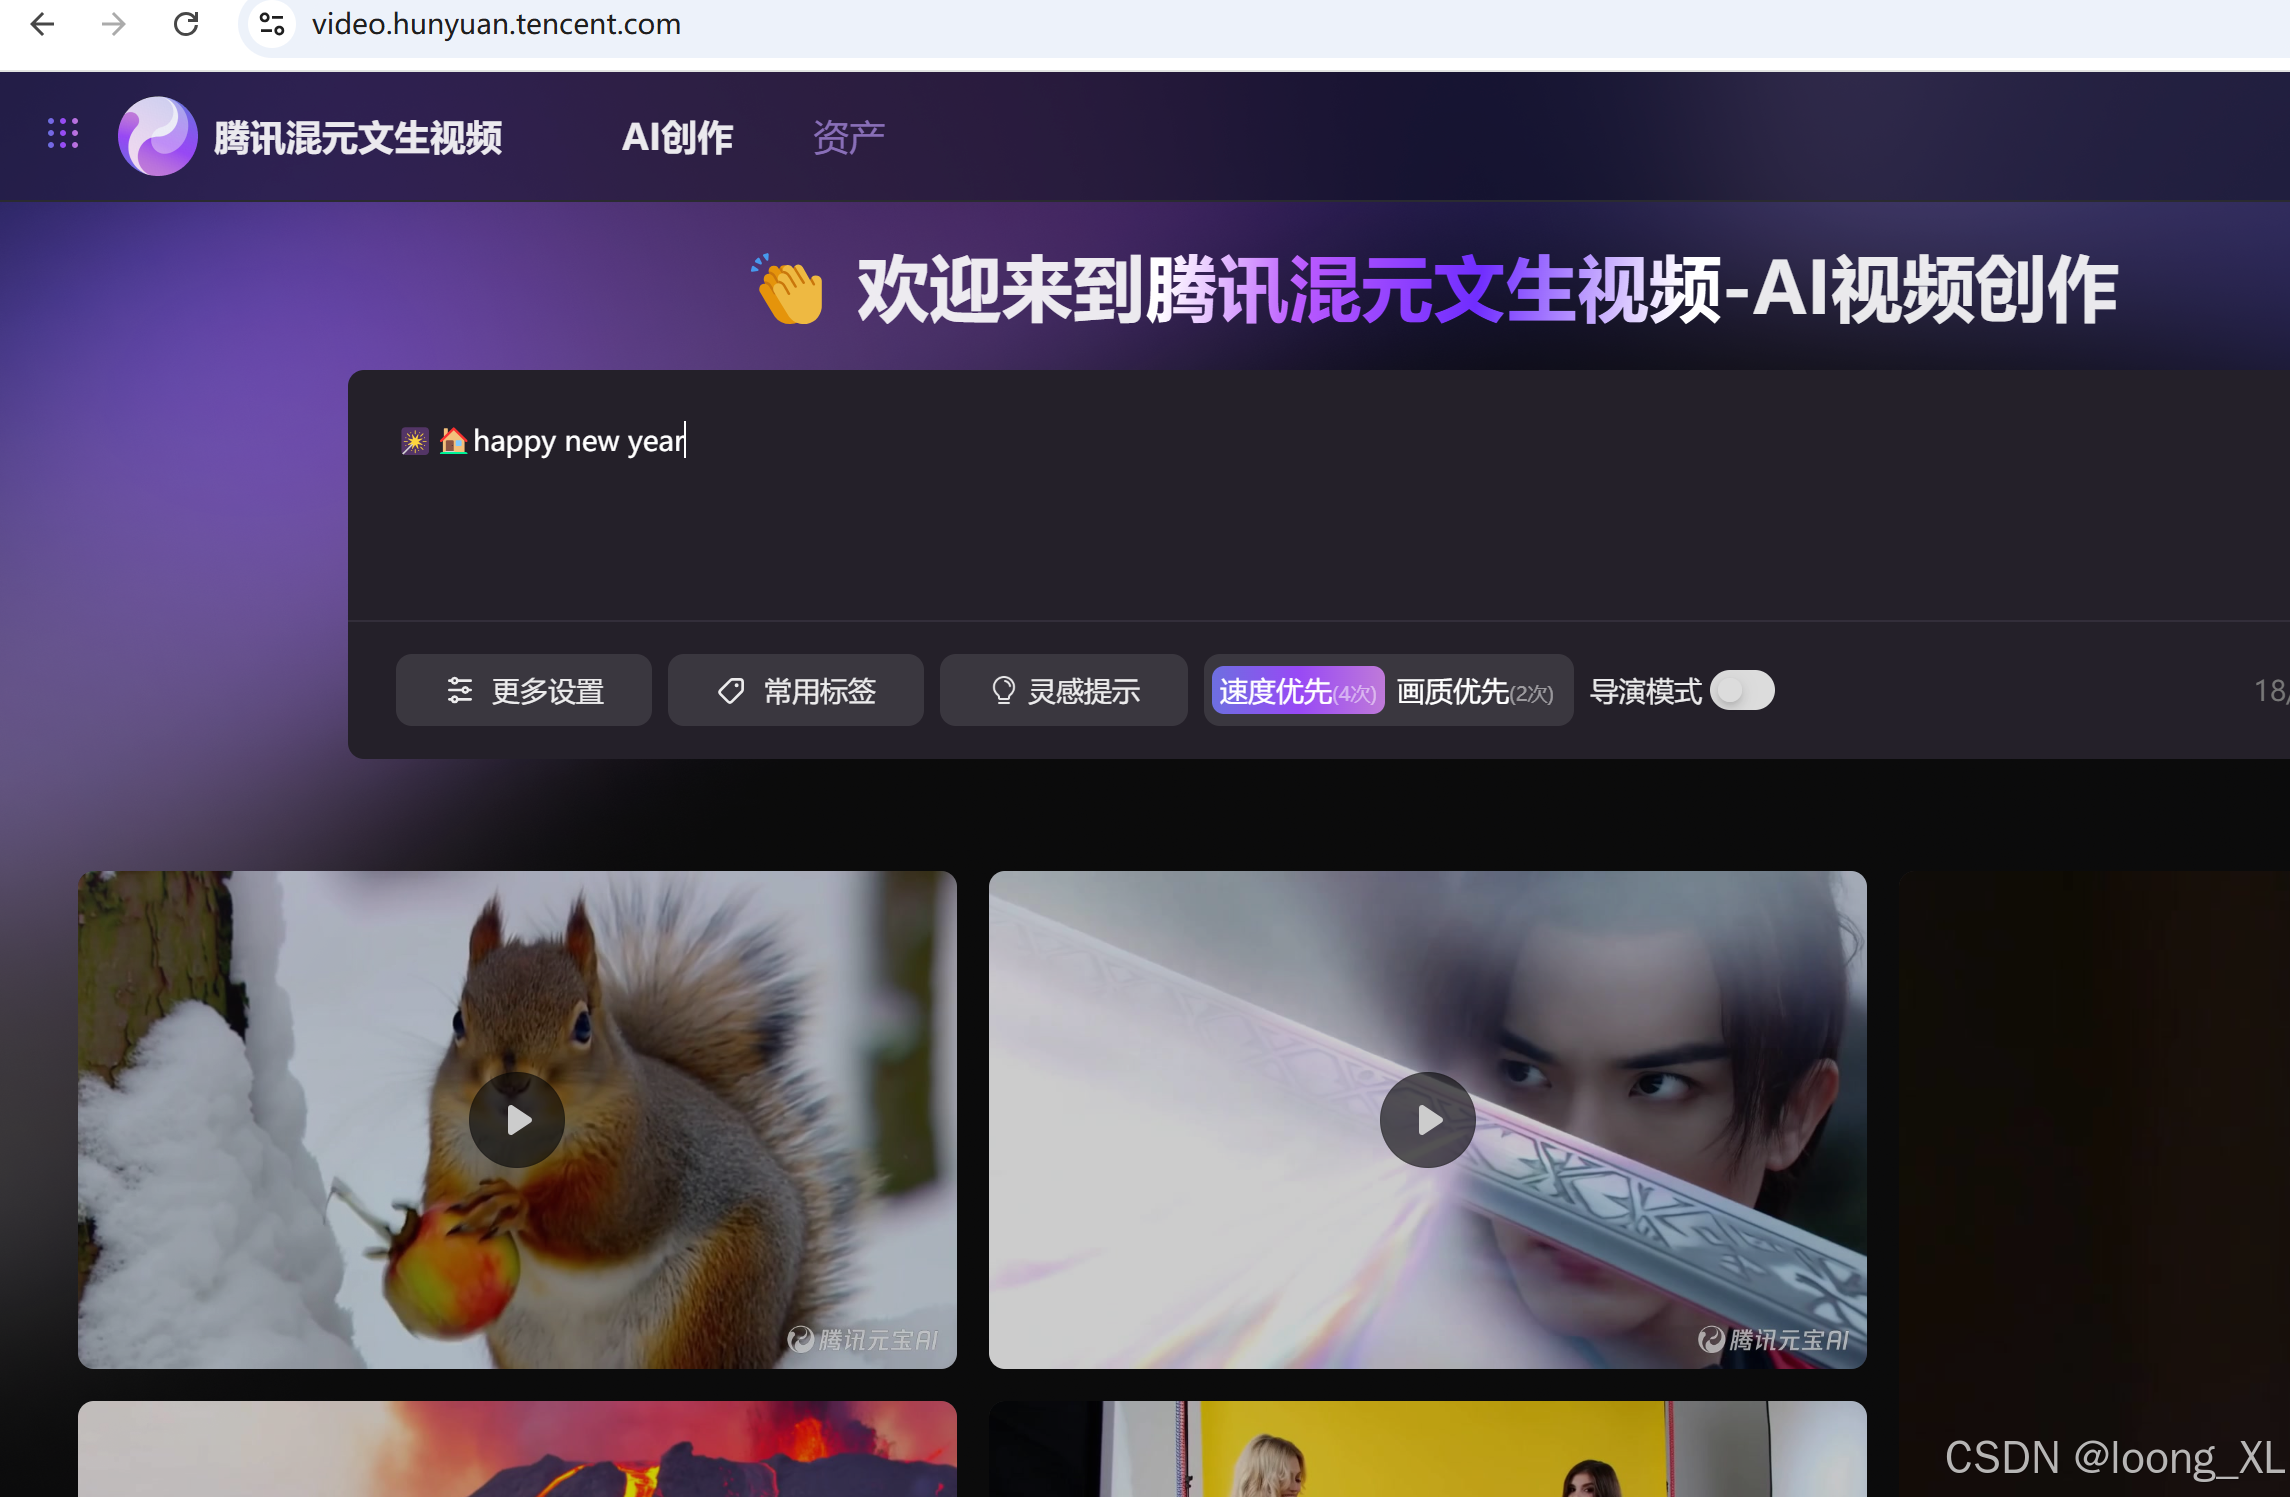Switch to the 资产 tab
Viewport: 2290px width, 1497px height.
(x=847, y=136)
